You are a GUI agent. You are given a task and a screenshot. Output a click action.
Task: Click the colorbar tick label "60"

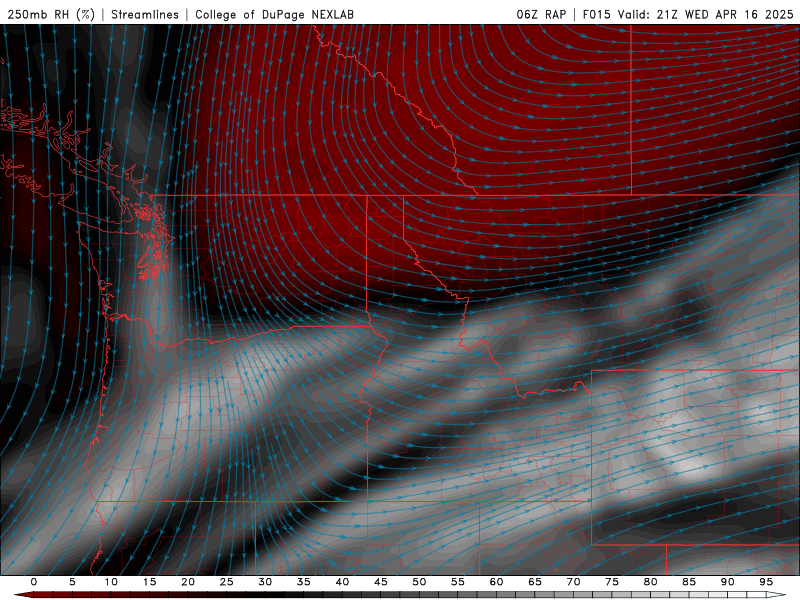pos(496,582)
